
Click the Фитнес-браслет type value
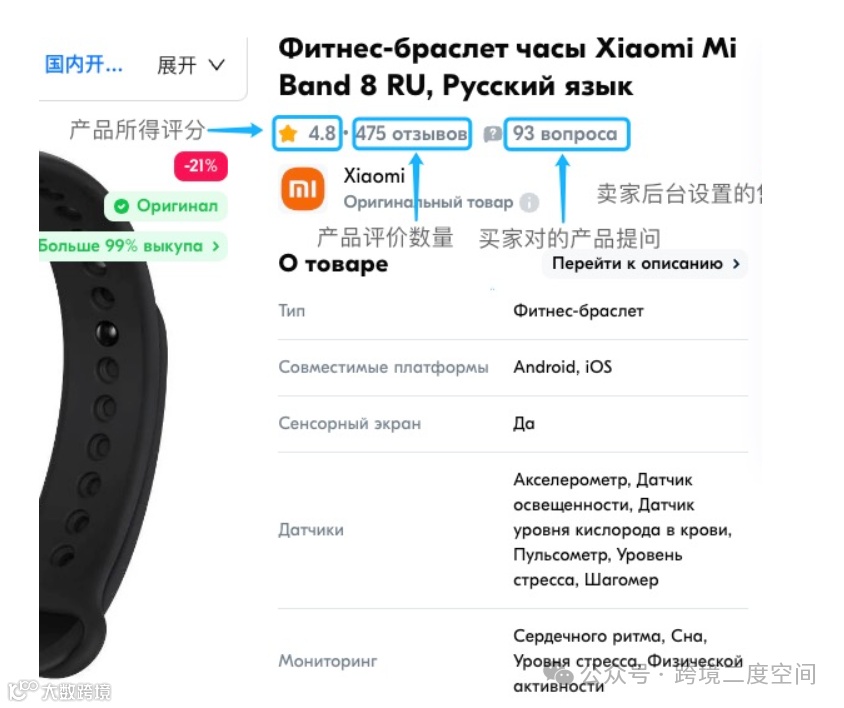tap(578, 311)
